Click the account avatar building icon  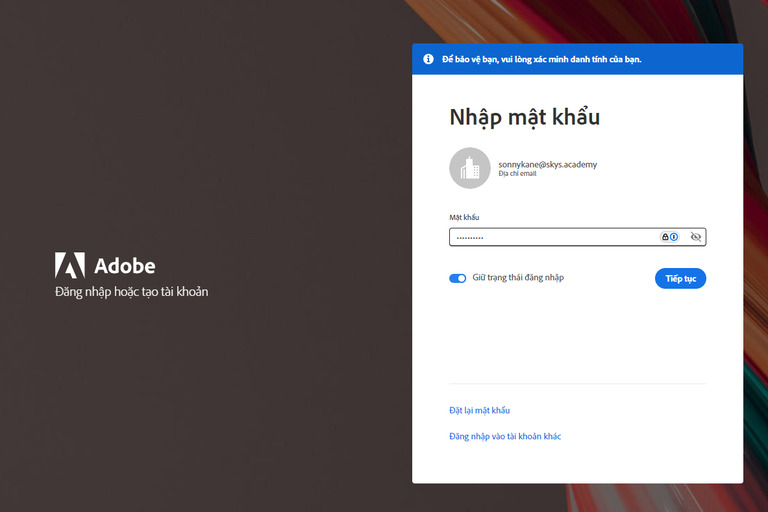470,168
